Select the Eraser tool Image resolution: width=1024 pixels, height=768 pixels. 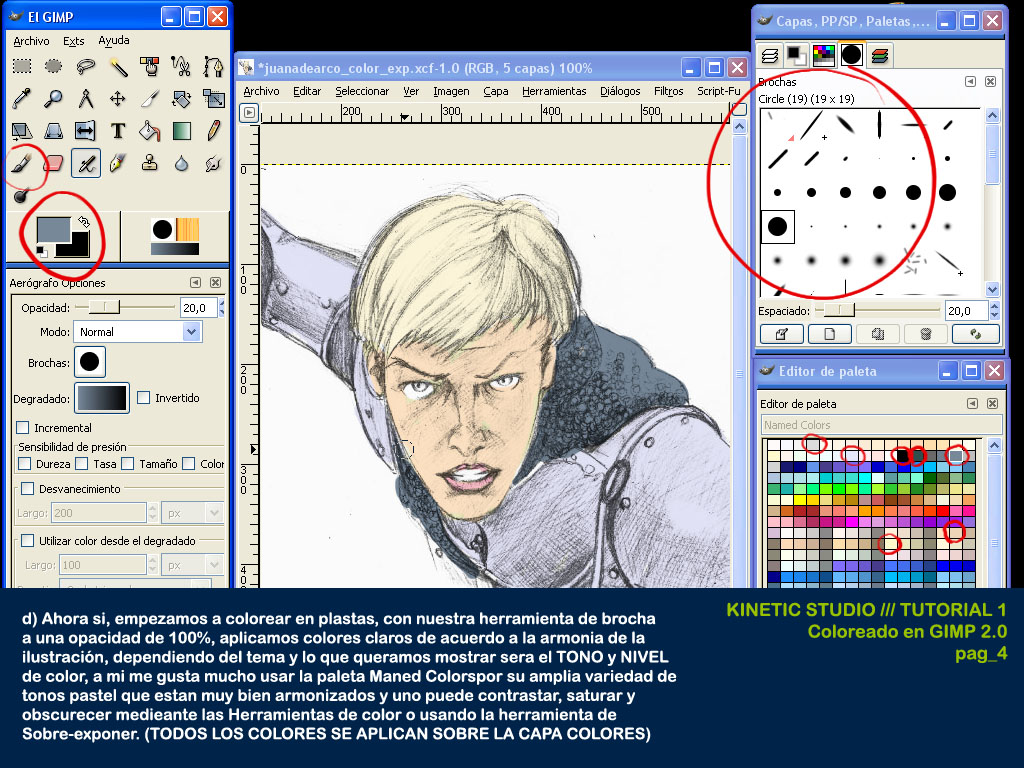click(x=54, y=163)
